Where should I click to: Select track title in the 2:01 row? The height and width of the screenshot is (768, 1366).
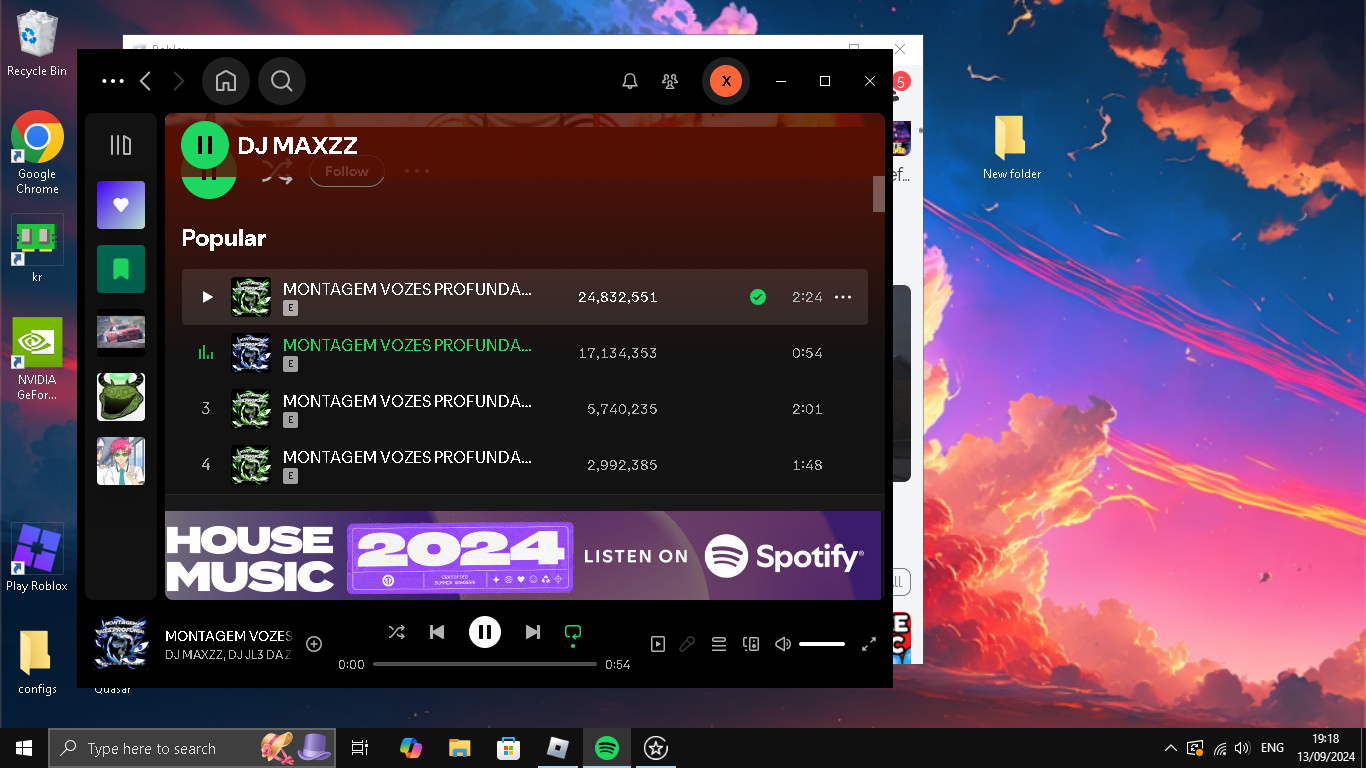point(407,401)
